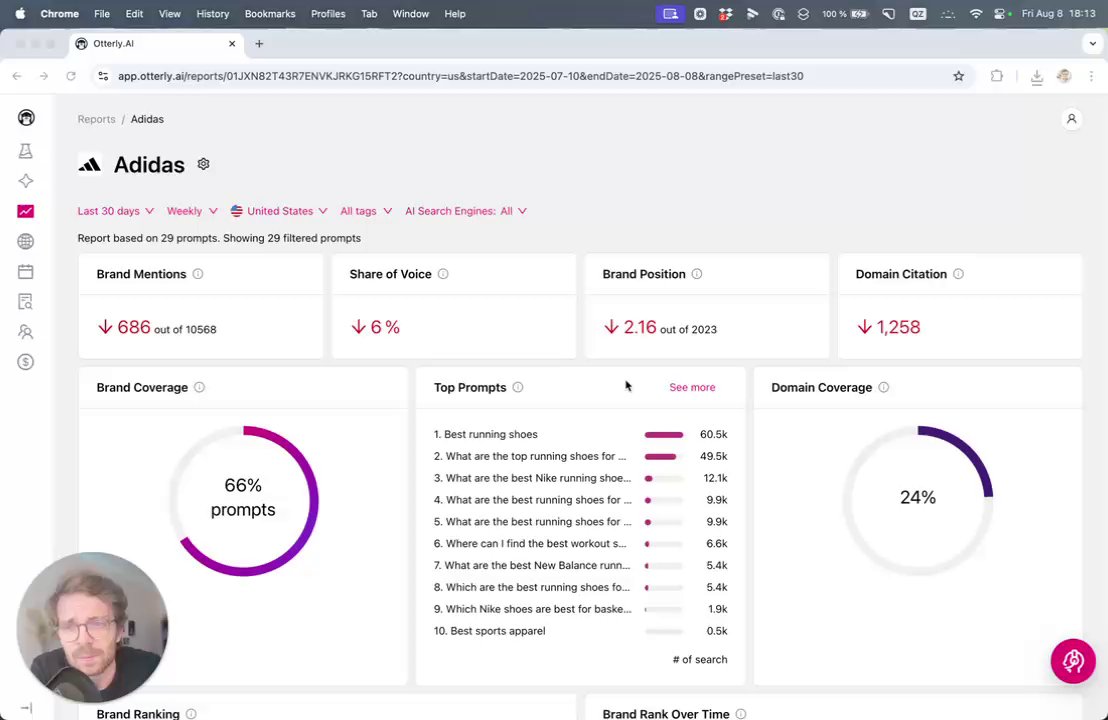Open the Bookmarks menu
Screen dimensions: 1108x720
pos(270,13)
